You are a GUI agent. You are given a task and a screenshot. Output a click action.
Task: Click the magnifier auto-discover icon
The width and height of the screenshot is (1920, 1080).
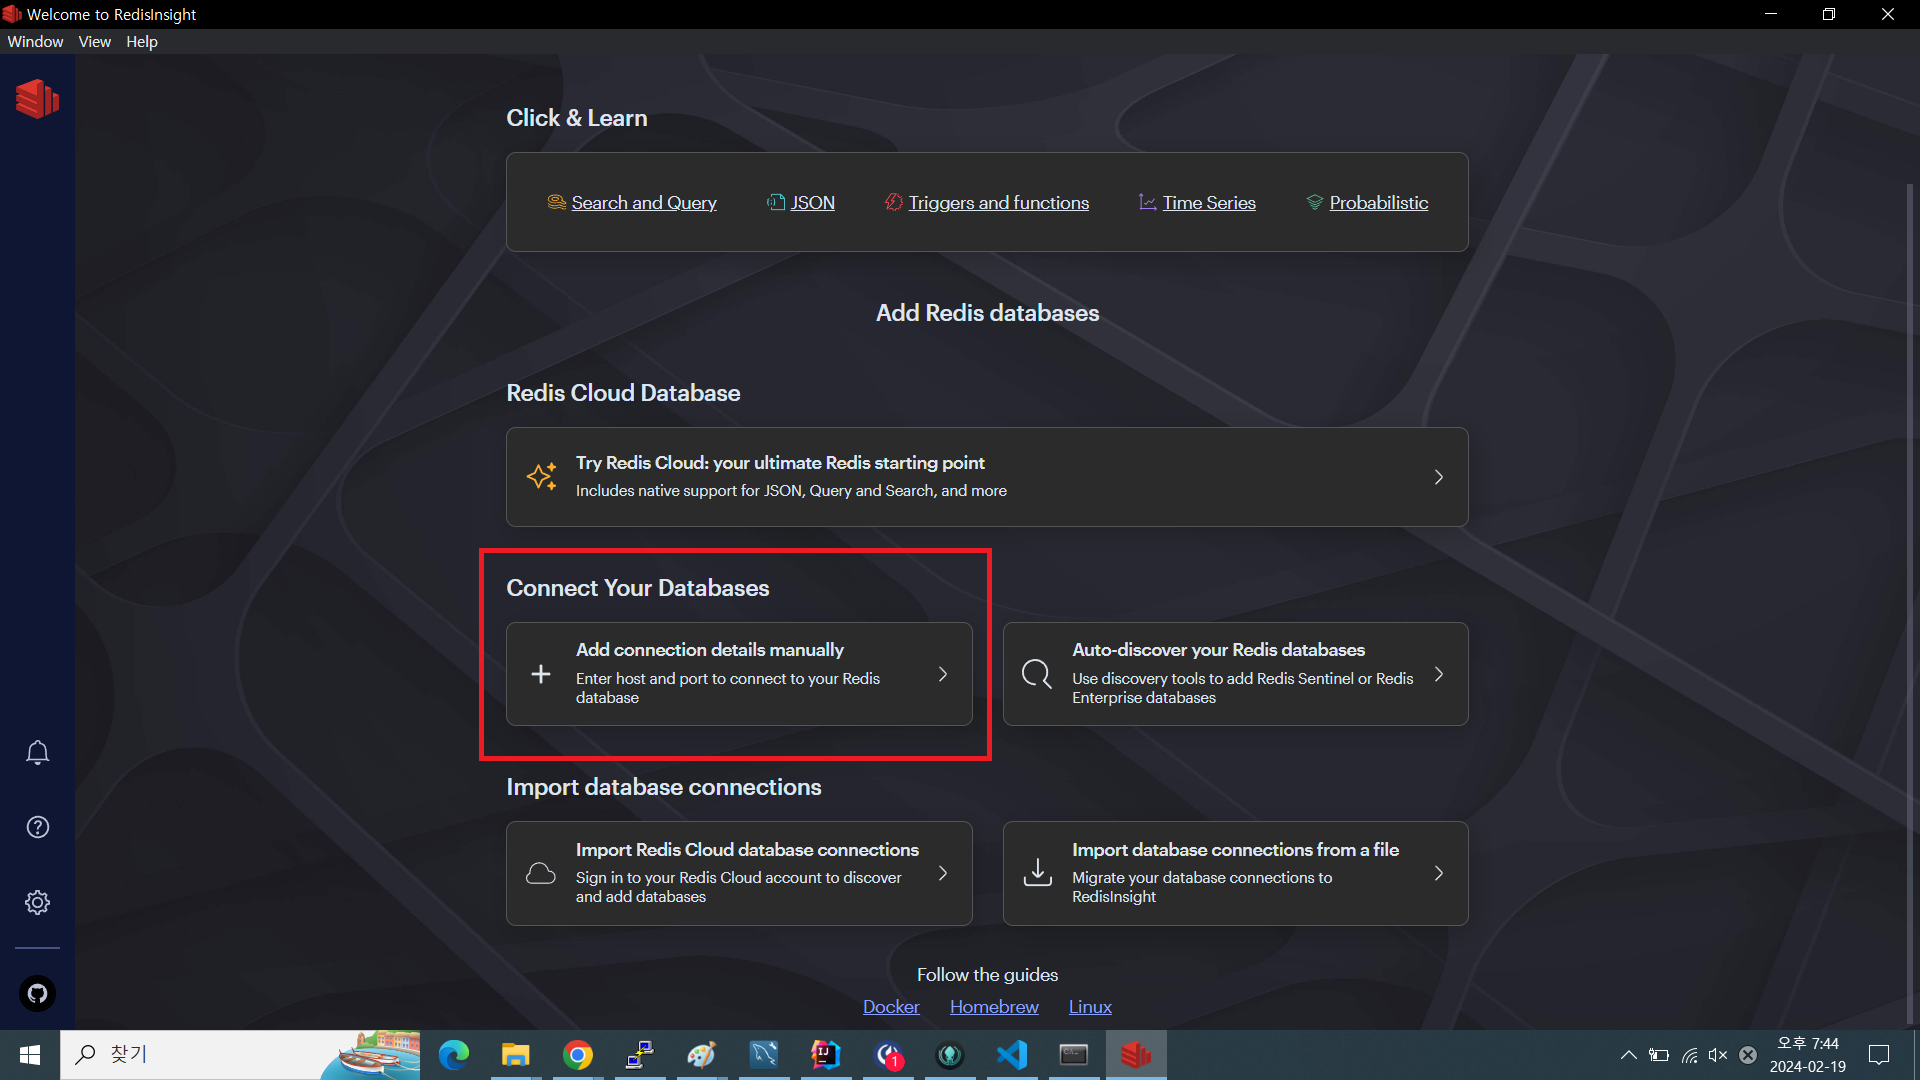pos(1037,674)
